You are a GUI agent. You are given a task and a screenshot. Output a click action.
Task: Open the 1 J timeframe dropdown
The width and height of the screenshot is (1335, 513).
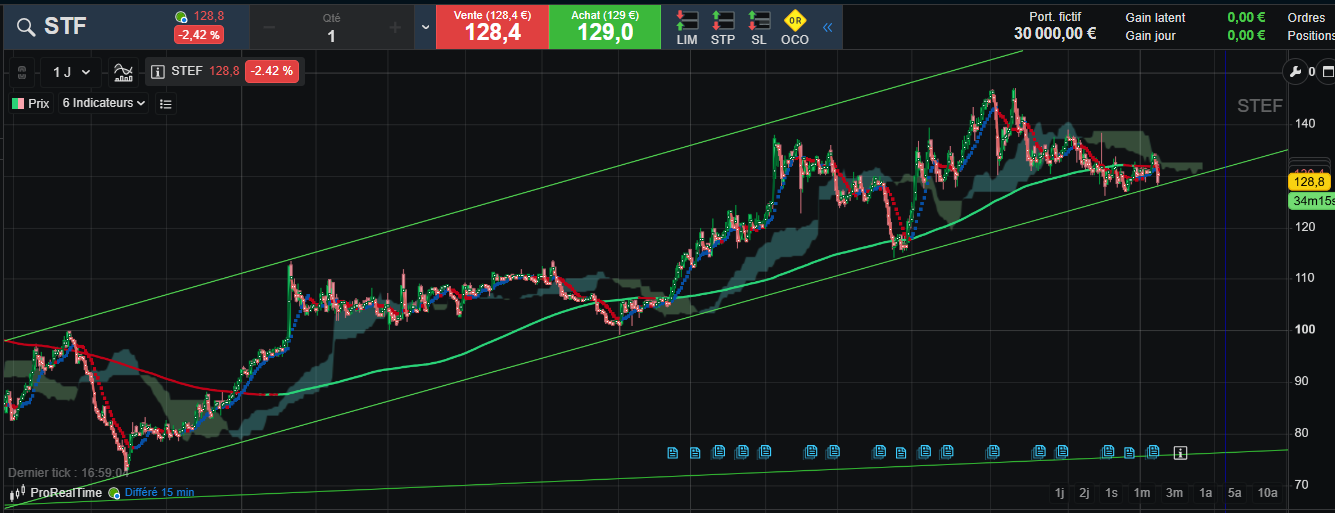tap(72, 72)
